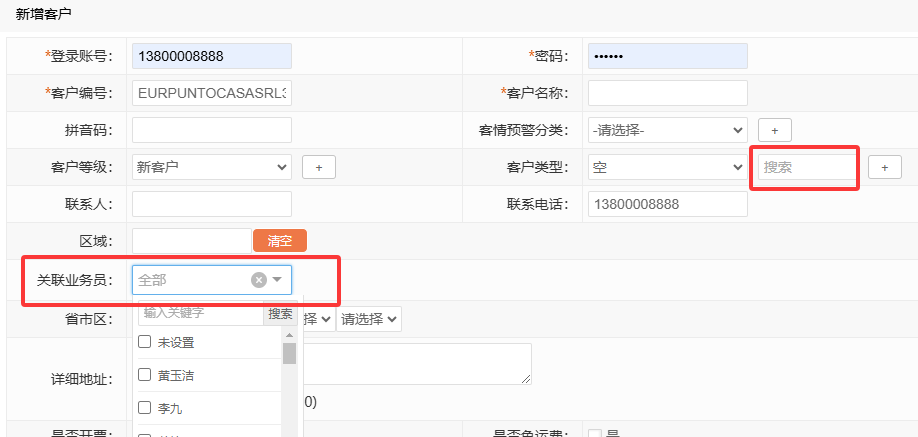Tick the 李九 checkbox
Screen dimensions: 918x437
pos(145,408)
